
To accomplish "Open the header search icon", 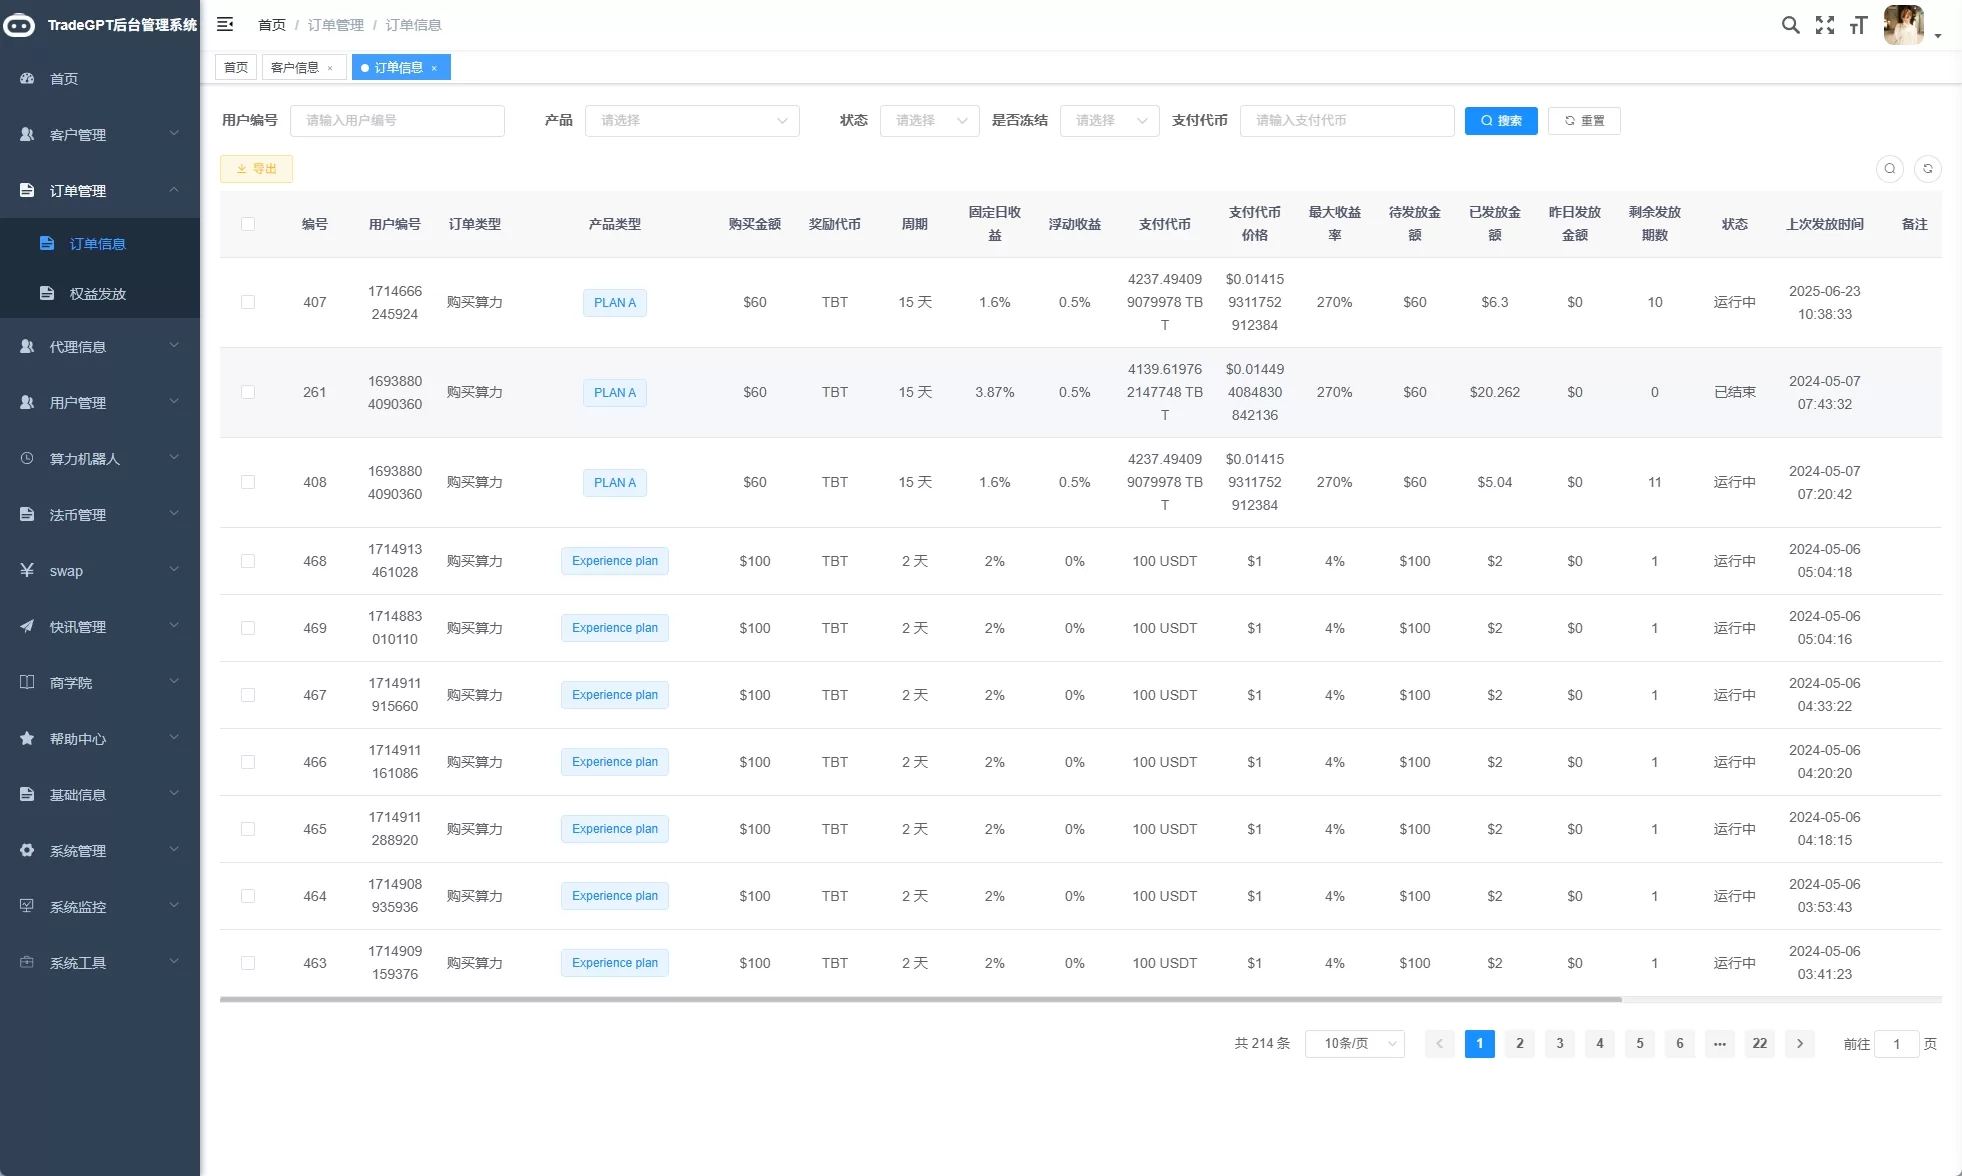I will click(x=1790, y=25).
